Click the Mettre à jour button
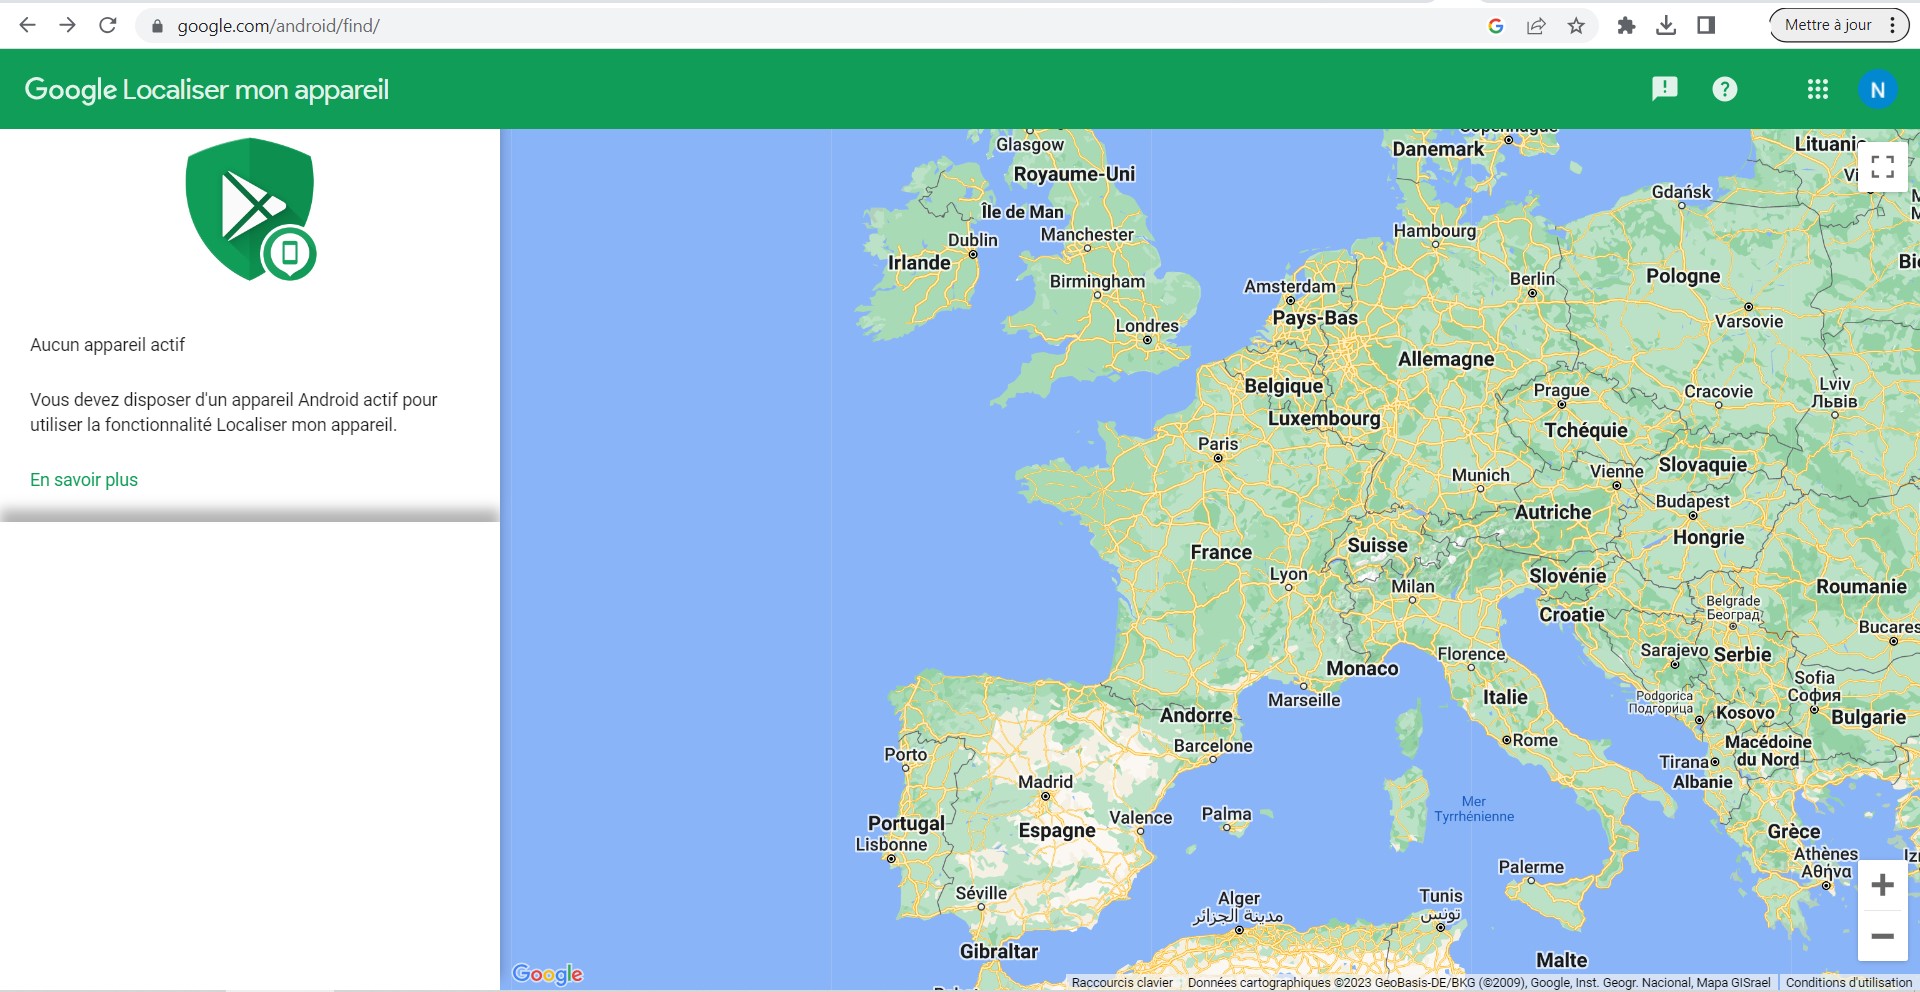This screenshot has width=1920, height=992. coord(1827,25)
